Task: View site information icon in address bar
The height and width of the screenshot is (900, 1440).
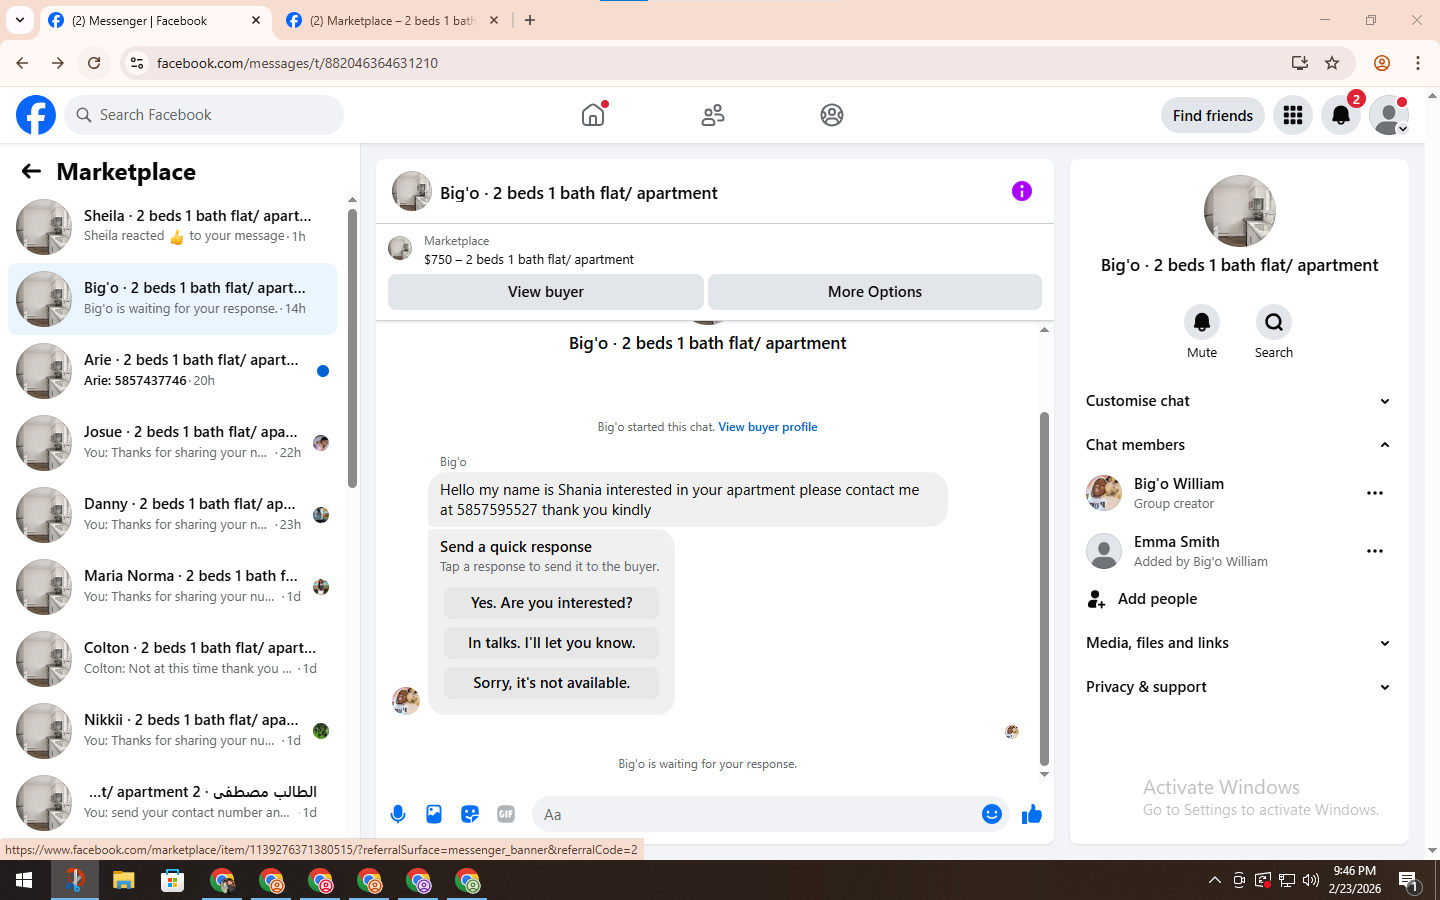Action: (x=137, y=63)
